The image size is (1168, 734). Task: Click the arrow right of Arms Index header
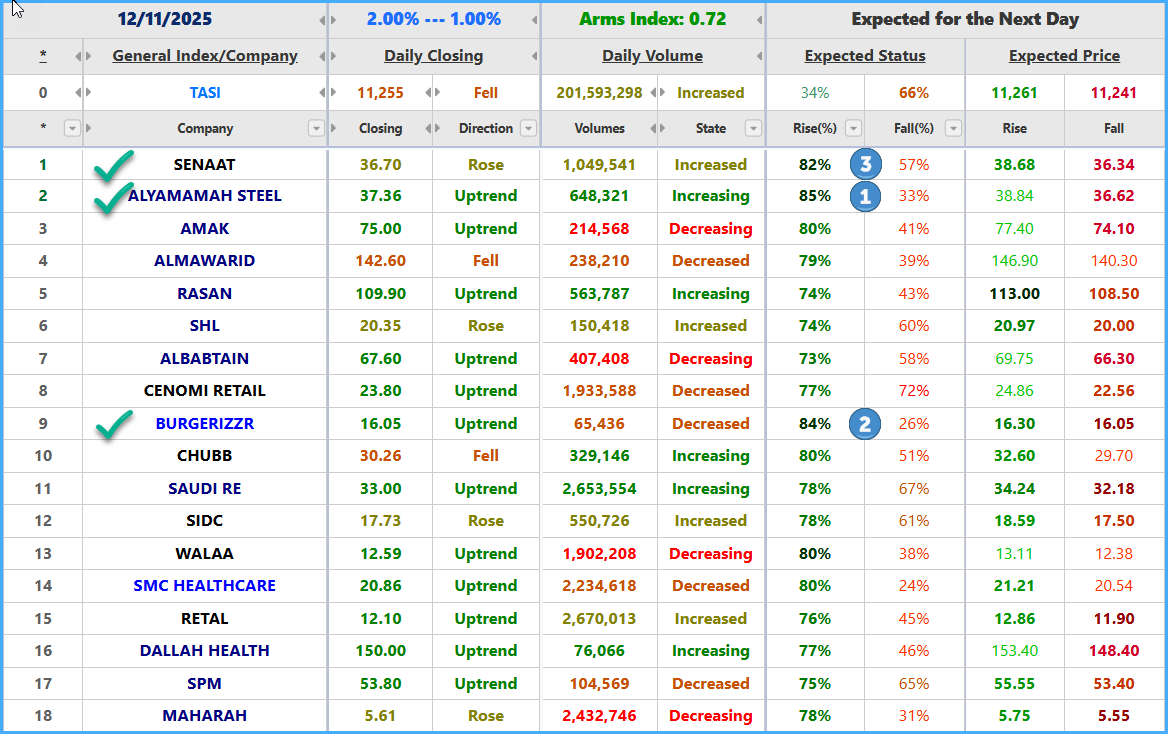(759, 20)
